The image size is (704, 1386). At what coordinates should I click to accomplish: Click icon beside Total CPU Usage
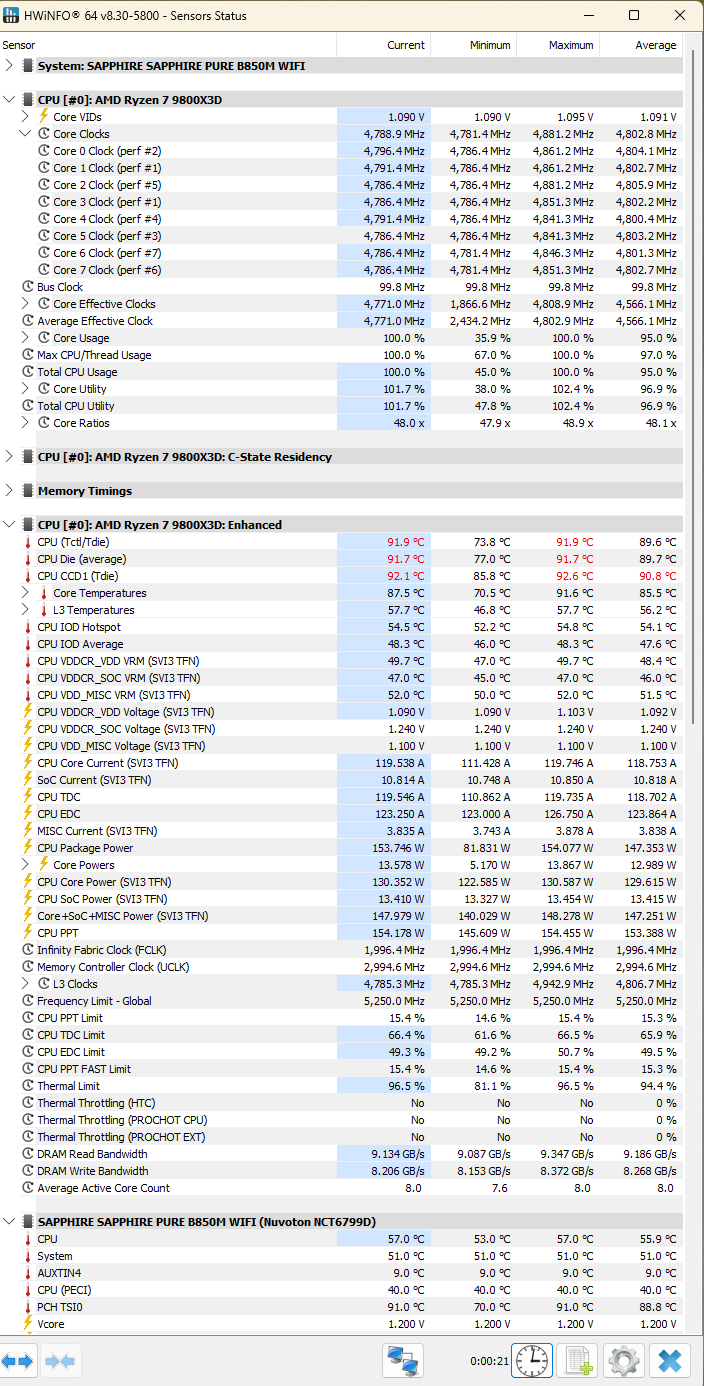[x=28, y=372]
